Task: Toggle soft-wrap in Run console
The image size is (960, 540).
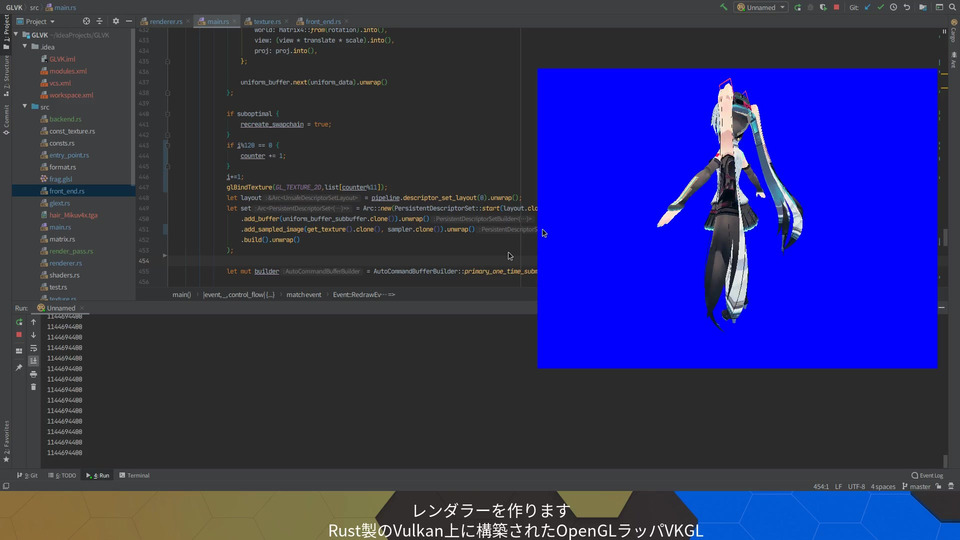Action: 34,348
